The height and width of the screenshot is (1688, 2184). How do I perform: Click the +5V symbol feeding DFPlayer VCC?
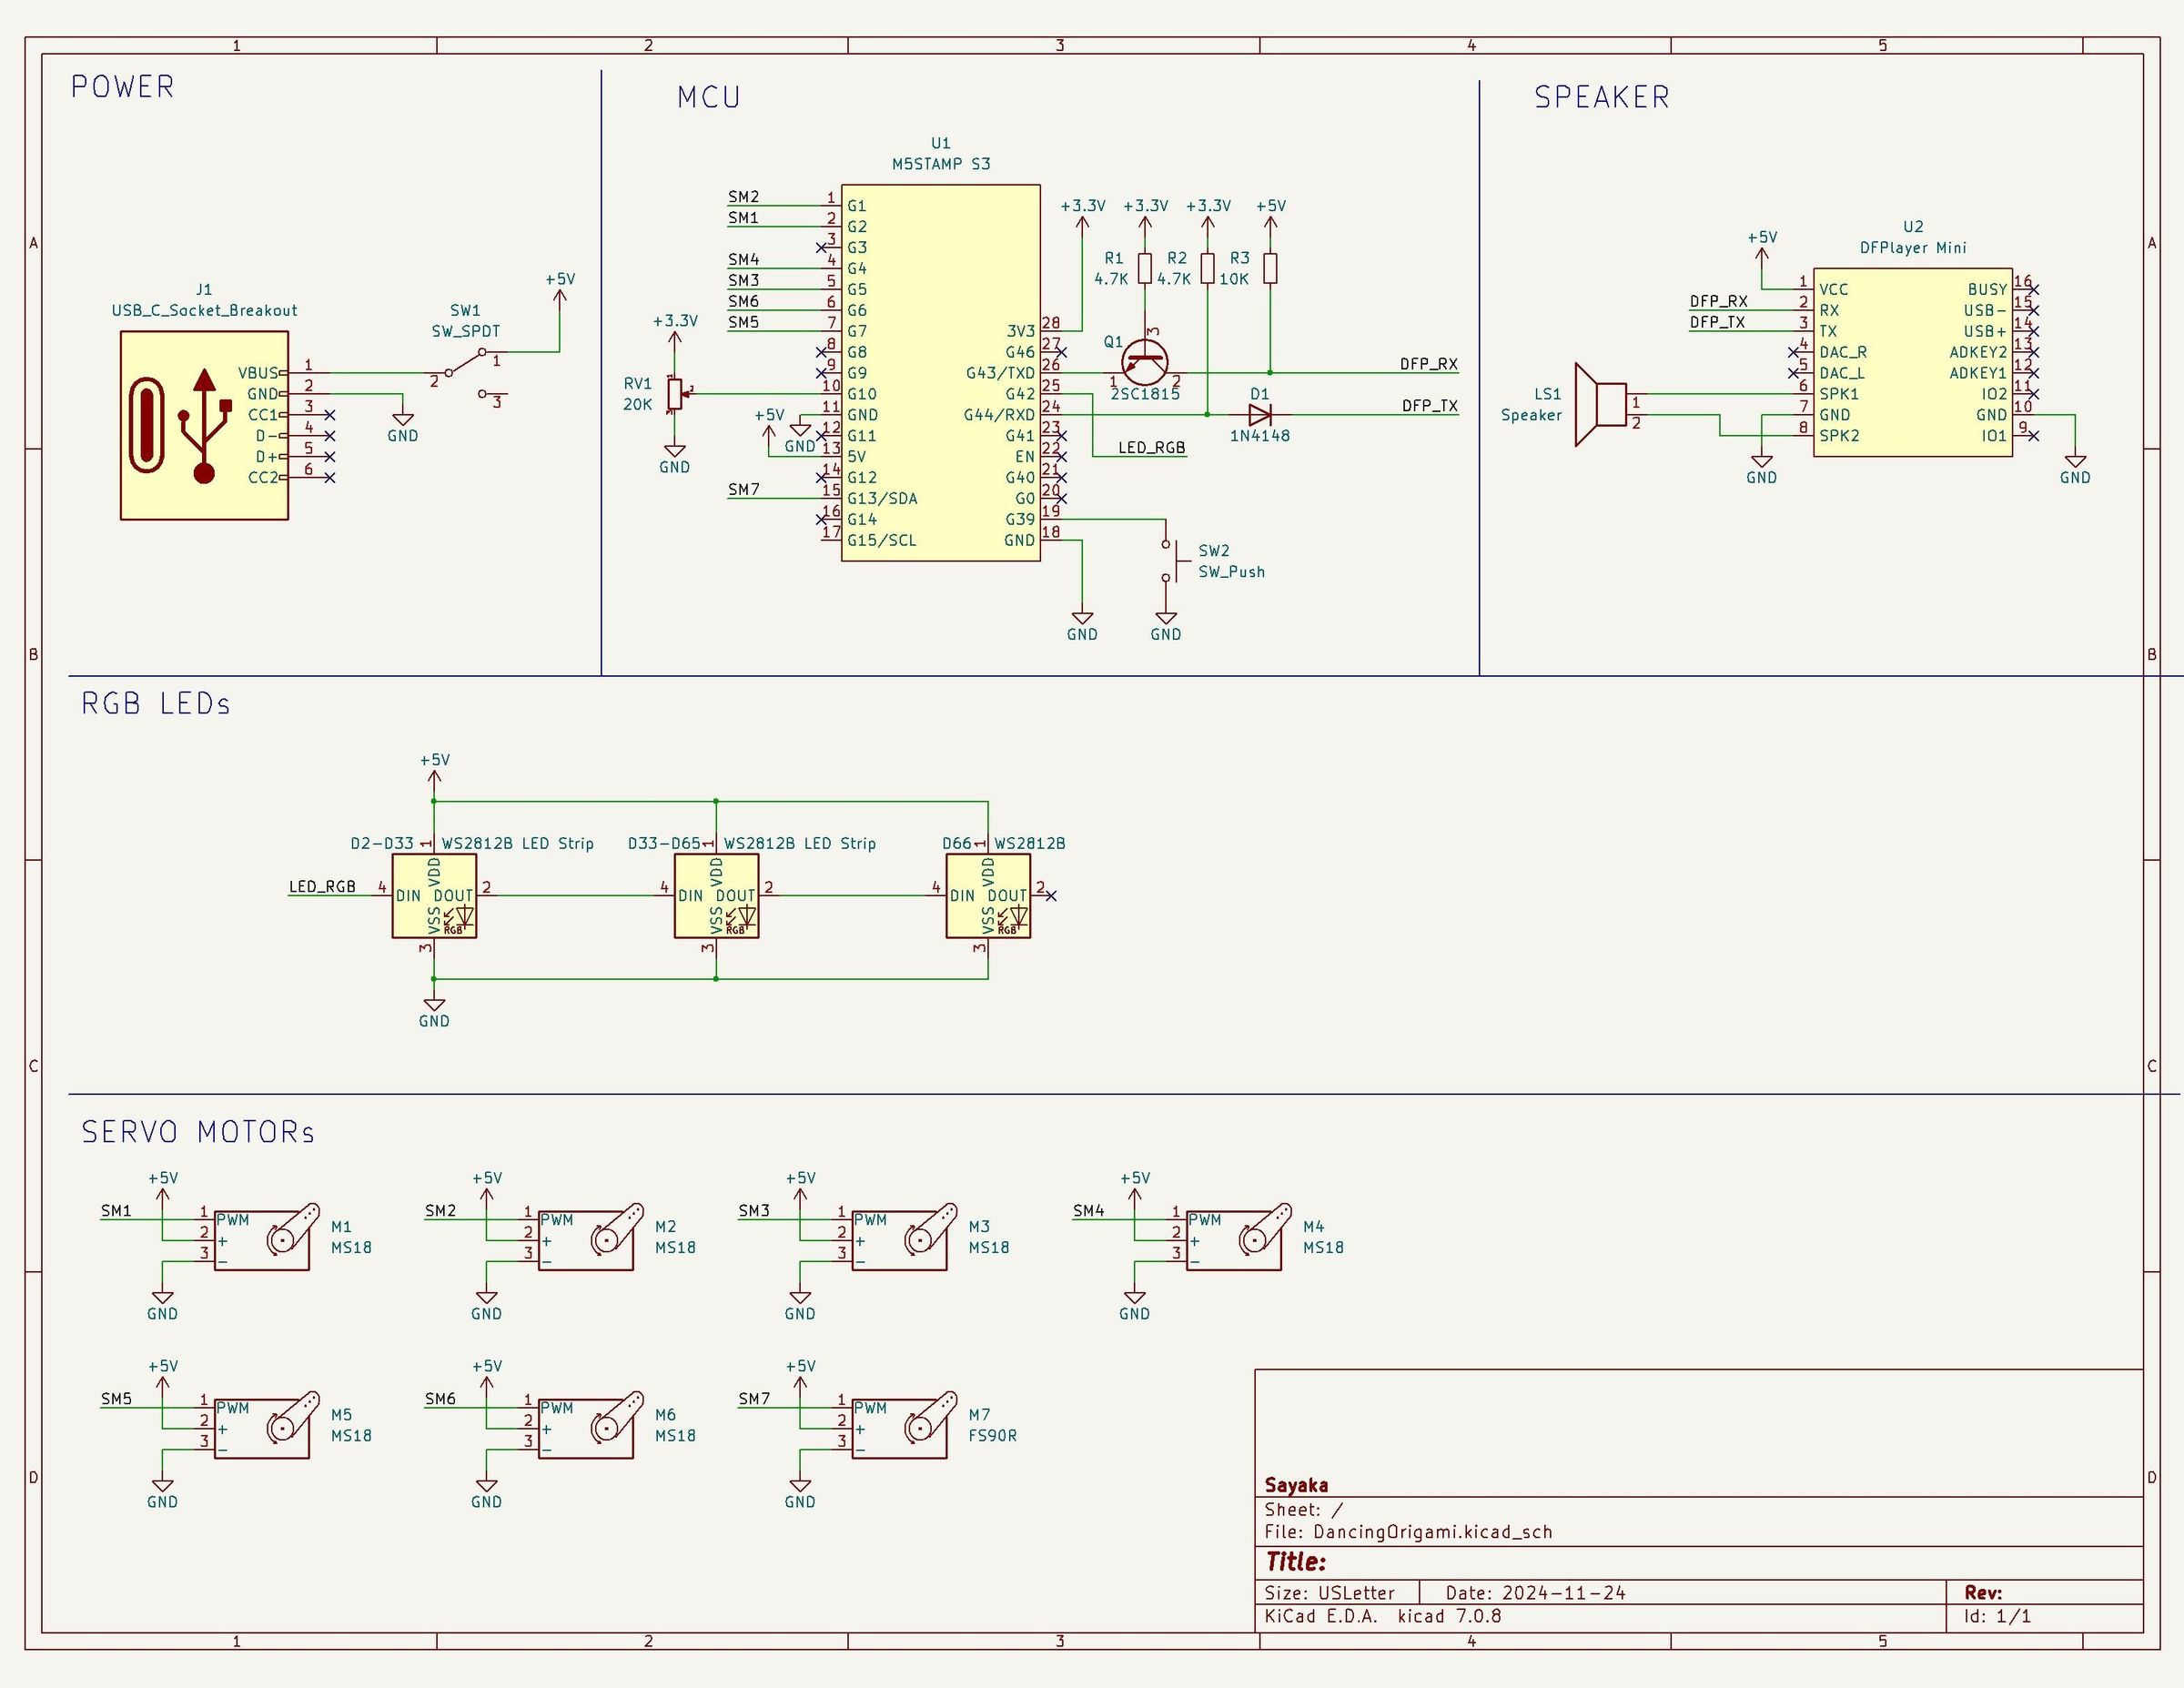pyautogui.click(x=1762, y=248)
